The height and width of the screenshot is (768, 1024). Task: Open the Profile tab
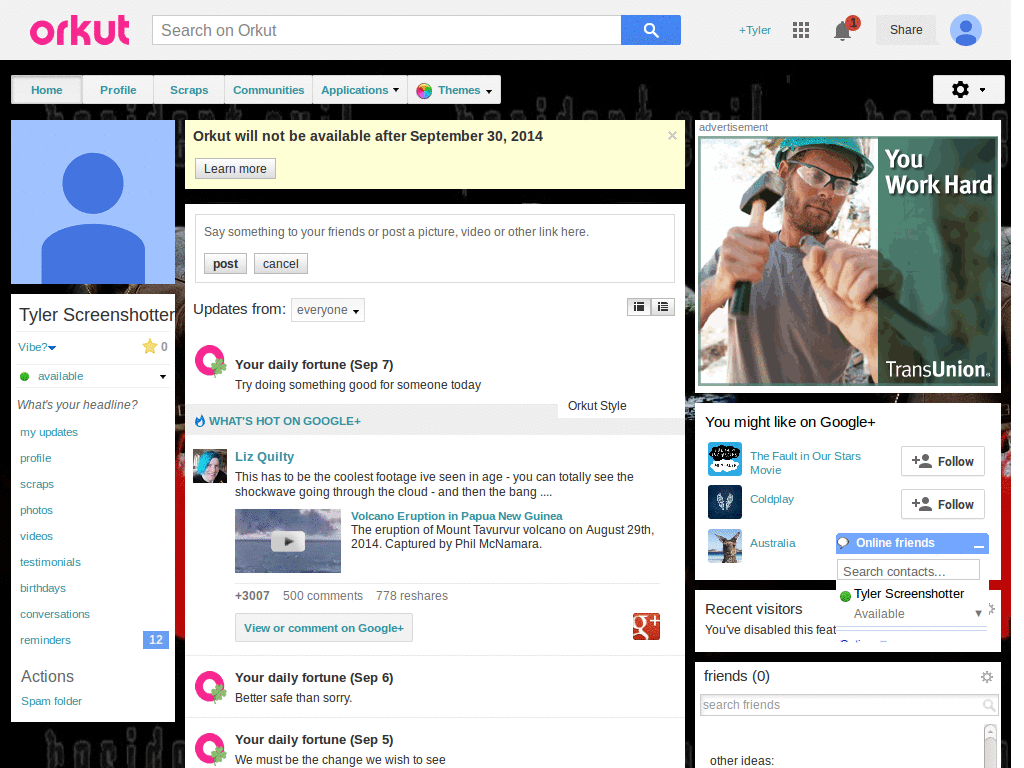[x=118, y=90]
